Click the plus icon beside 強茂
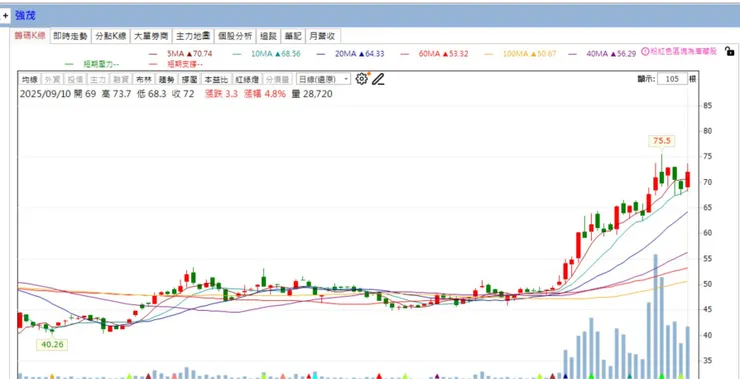 (x=5, y=16)
